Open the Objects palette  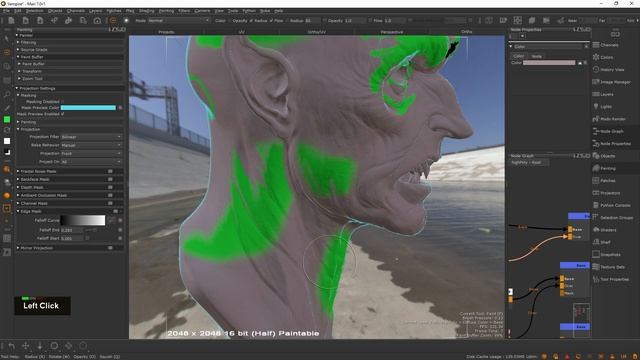click(604, 156)
